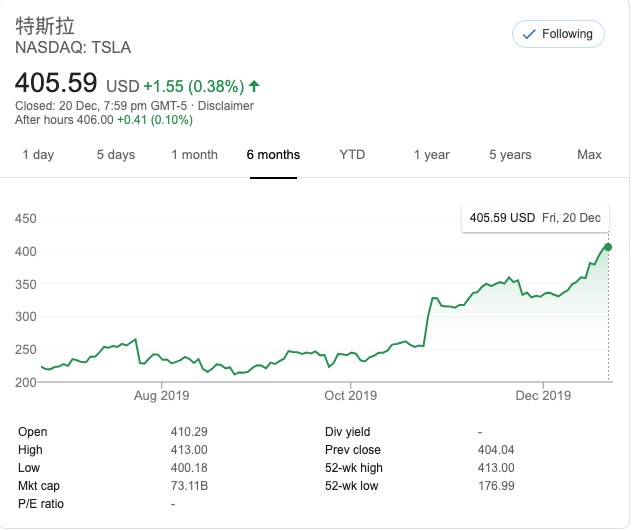Click the 405.59 current price
The image size is (632, 530).
[x=56, y=83]
